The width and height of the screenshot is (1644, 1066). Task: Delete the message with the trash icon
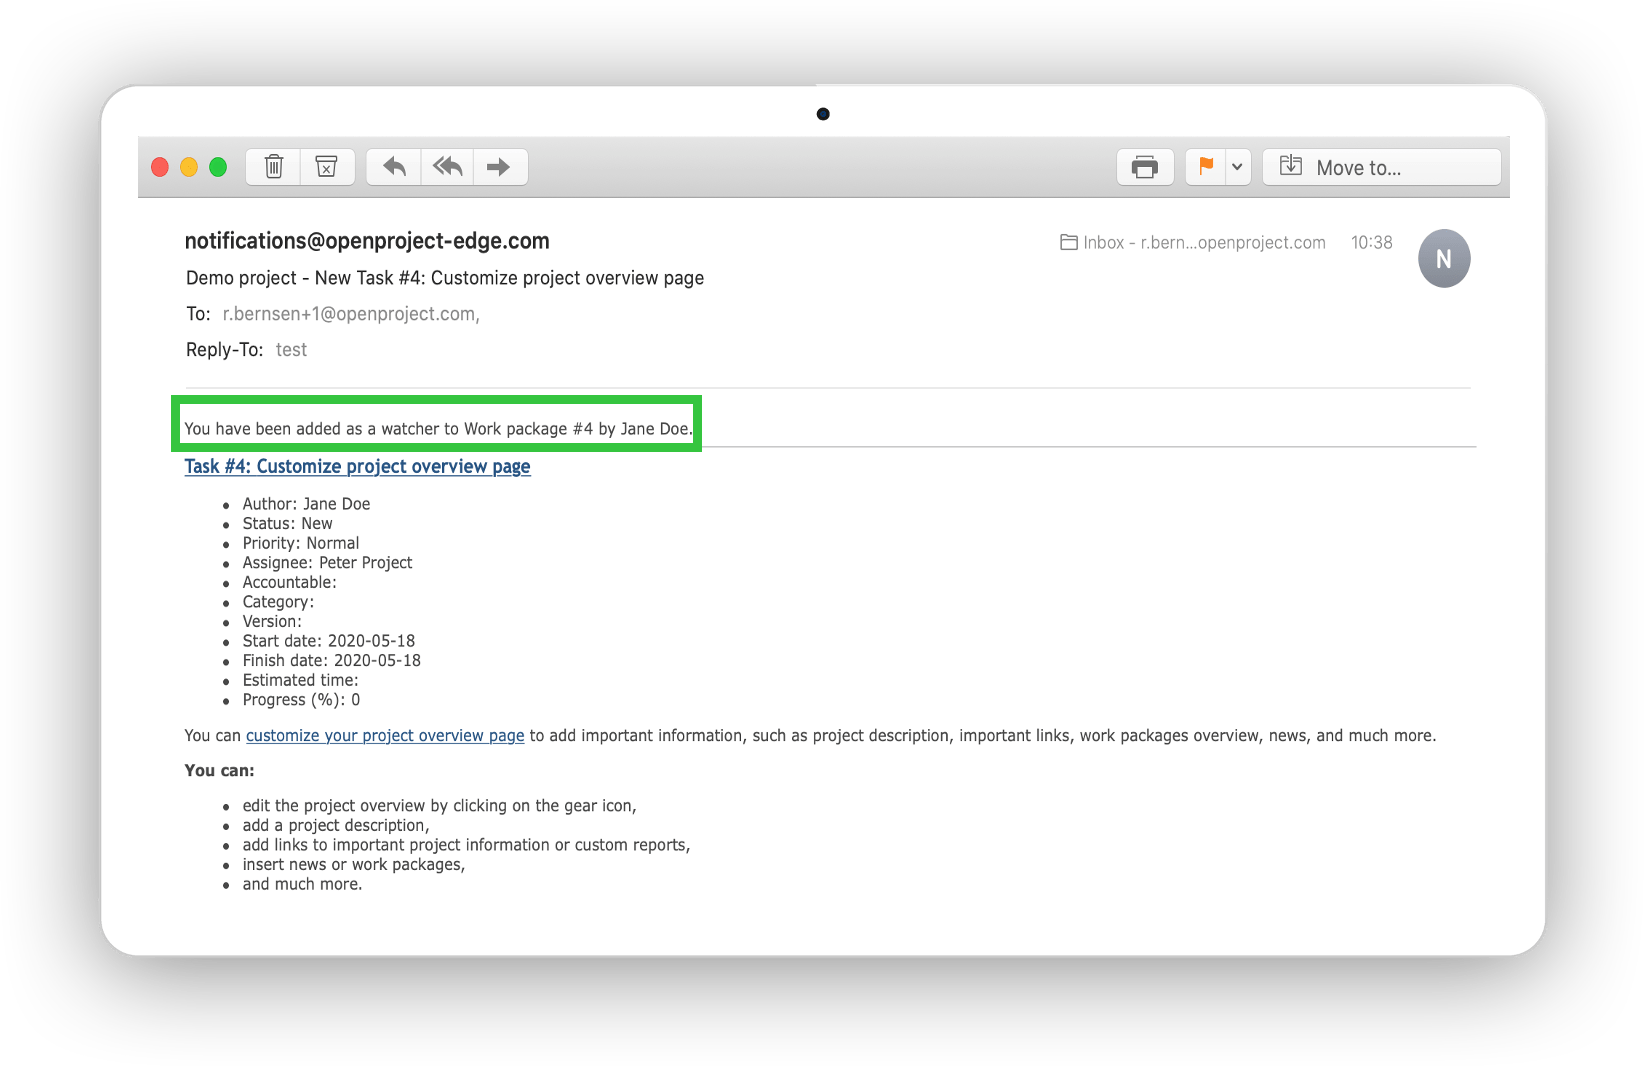pyautogui.click(x=272, y=166)
